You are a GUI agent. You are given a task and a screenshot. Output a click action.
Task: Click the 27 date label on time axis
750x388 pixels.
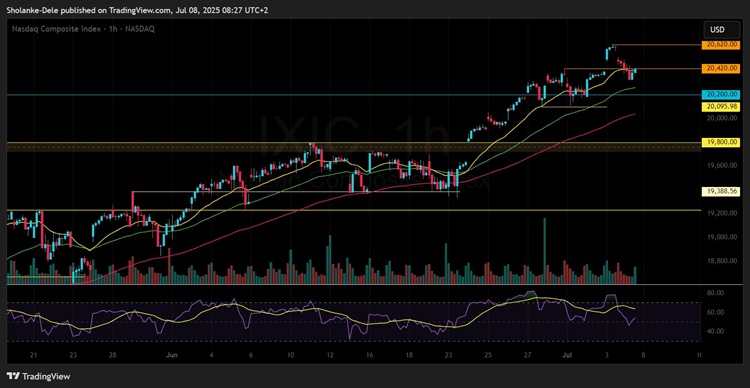527,355
